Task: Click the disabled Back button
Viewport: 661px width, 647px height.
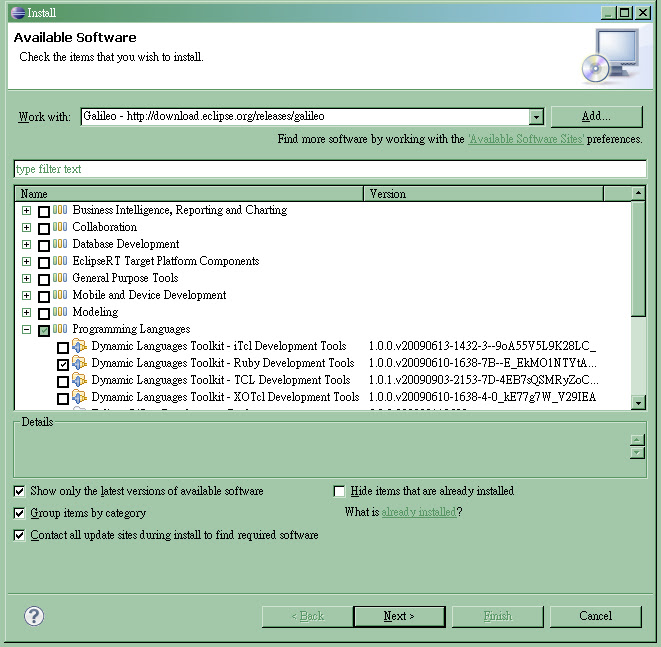Action: pos(307,616)
